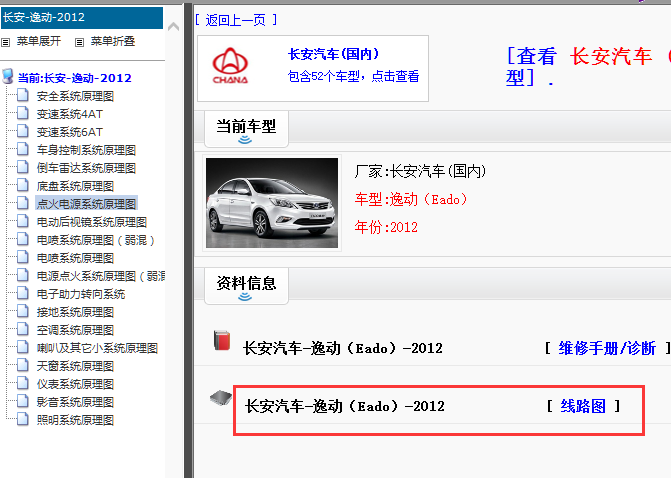671x478 pixels.
Task: Open 电动后视镜系统原理图 entry
Action: pyautogui.click(x=92, y=222)
